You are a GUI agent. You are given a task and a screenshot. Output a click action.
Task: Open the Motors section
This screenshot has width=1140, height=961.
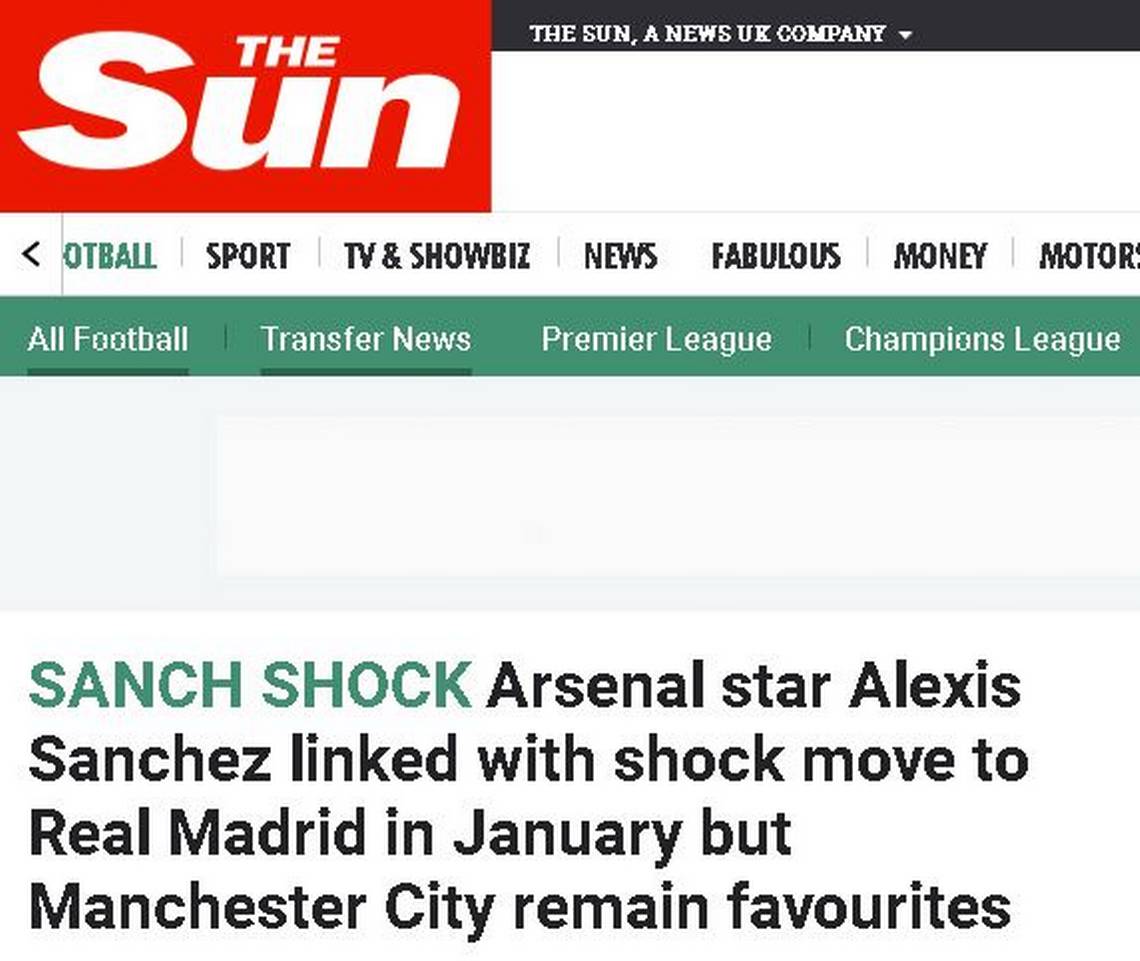click(x=1089, y=256)
